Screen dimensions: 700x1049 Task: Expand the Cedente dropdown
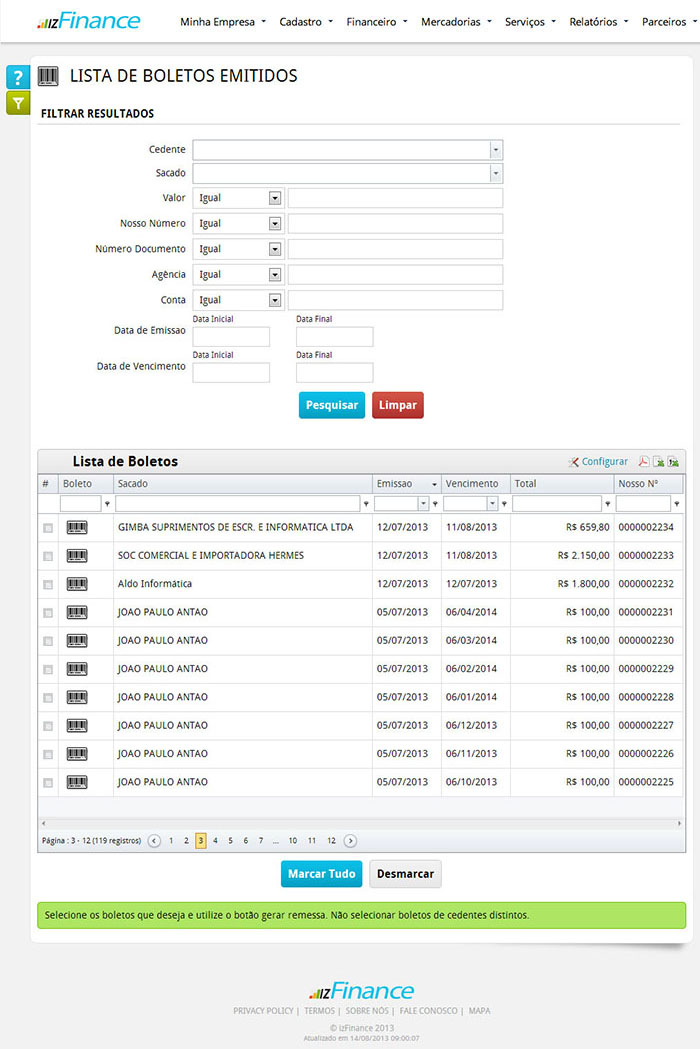click(496, 150)
